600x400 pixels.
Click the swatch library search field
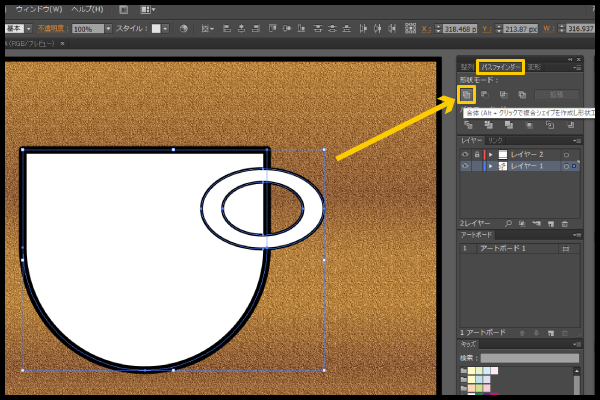(529, 357)
